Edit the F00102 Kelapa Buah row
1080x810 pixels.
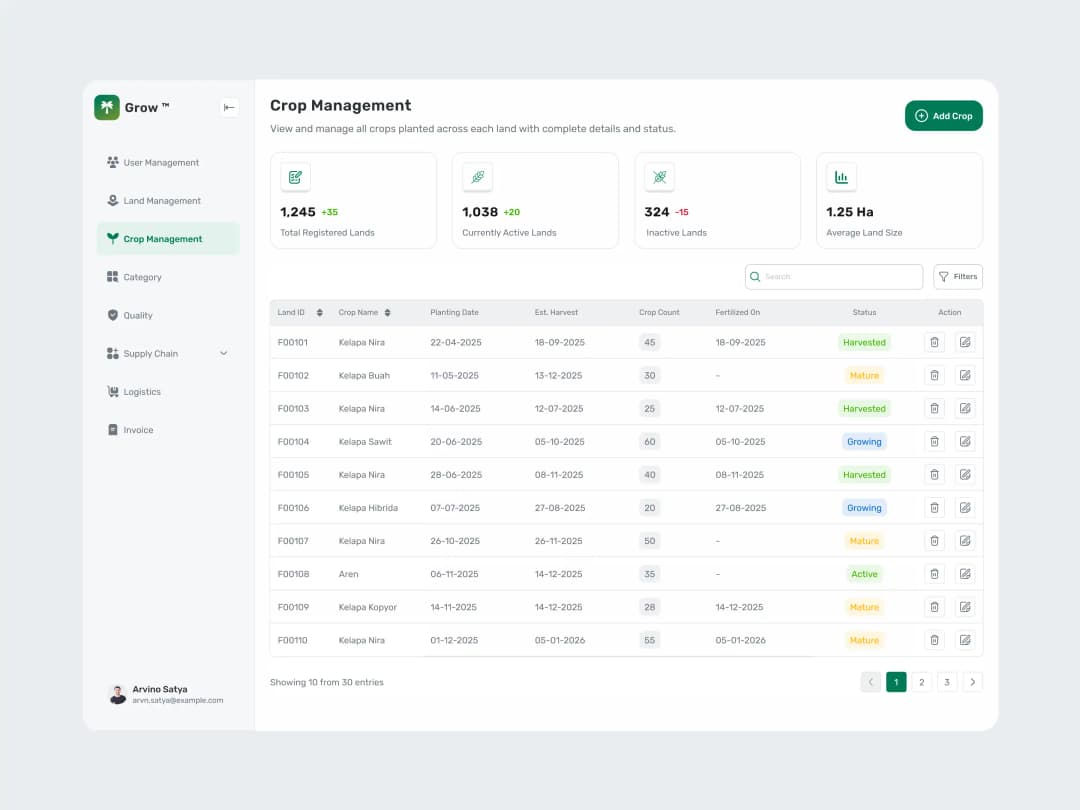[x=965, y=375]
